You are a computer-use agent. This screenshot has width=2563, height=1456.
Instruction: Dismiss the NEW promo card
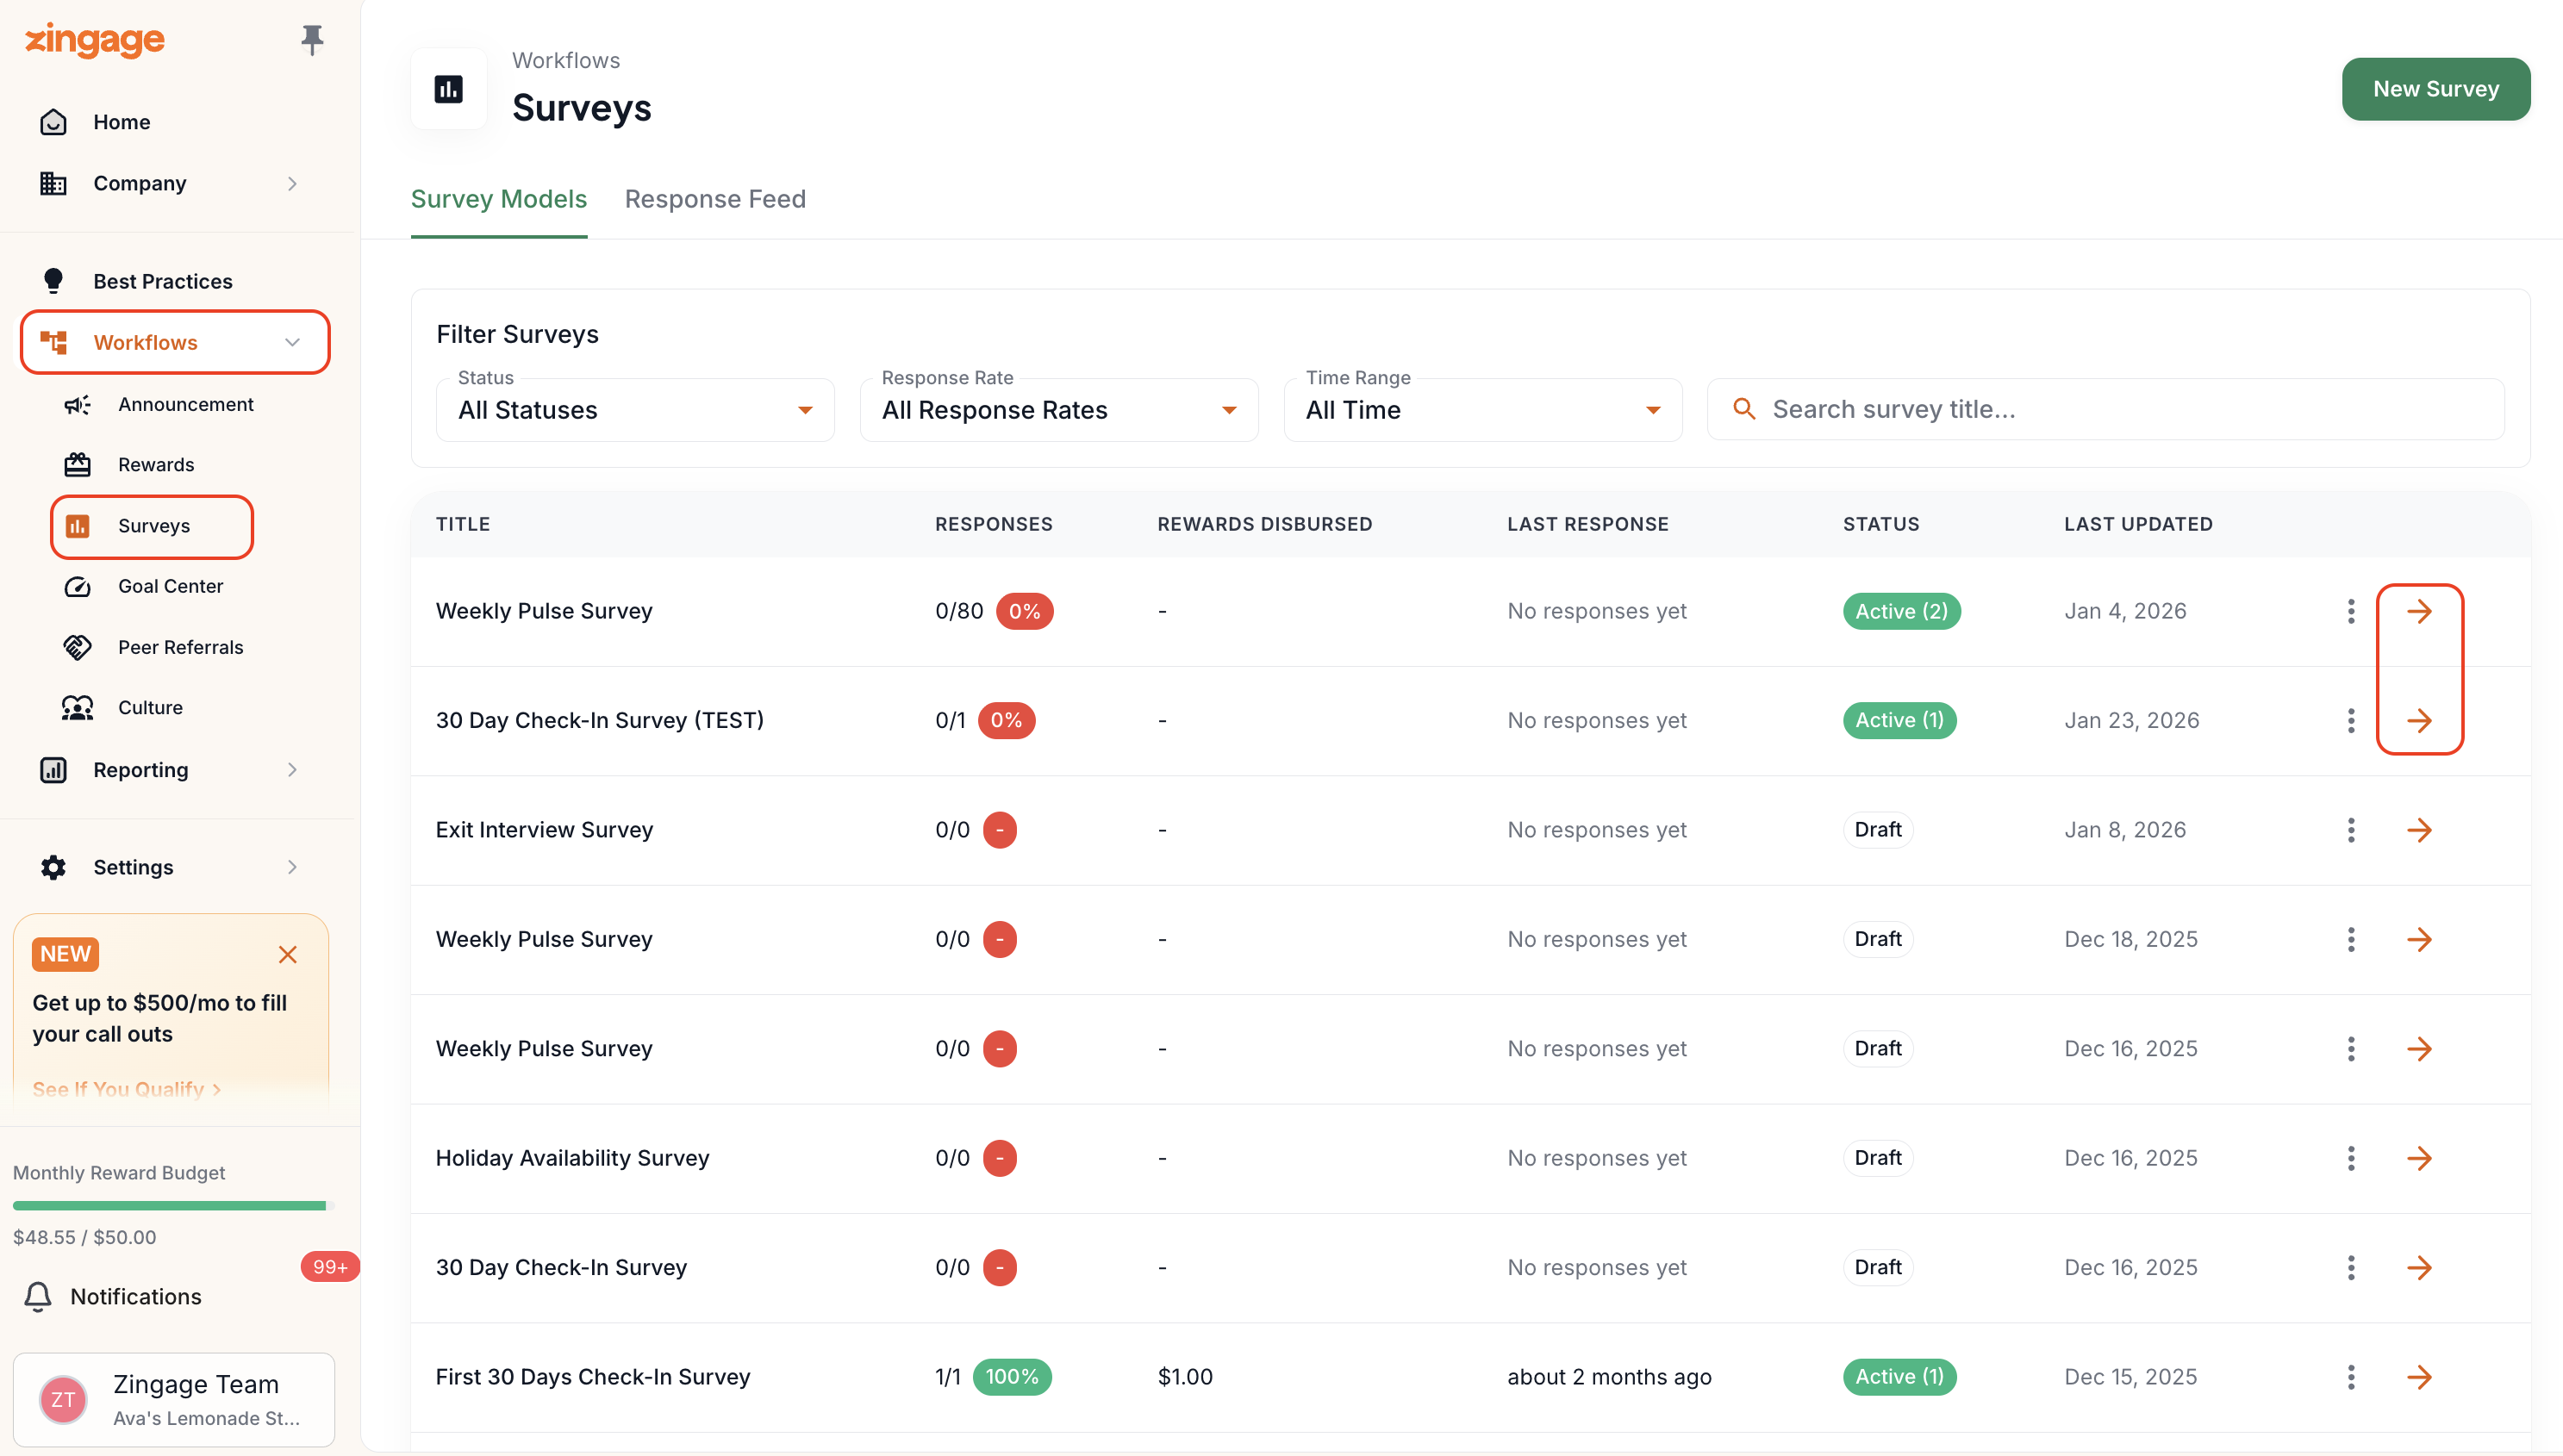coord(288,955)
